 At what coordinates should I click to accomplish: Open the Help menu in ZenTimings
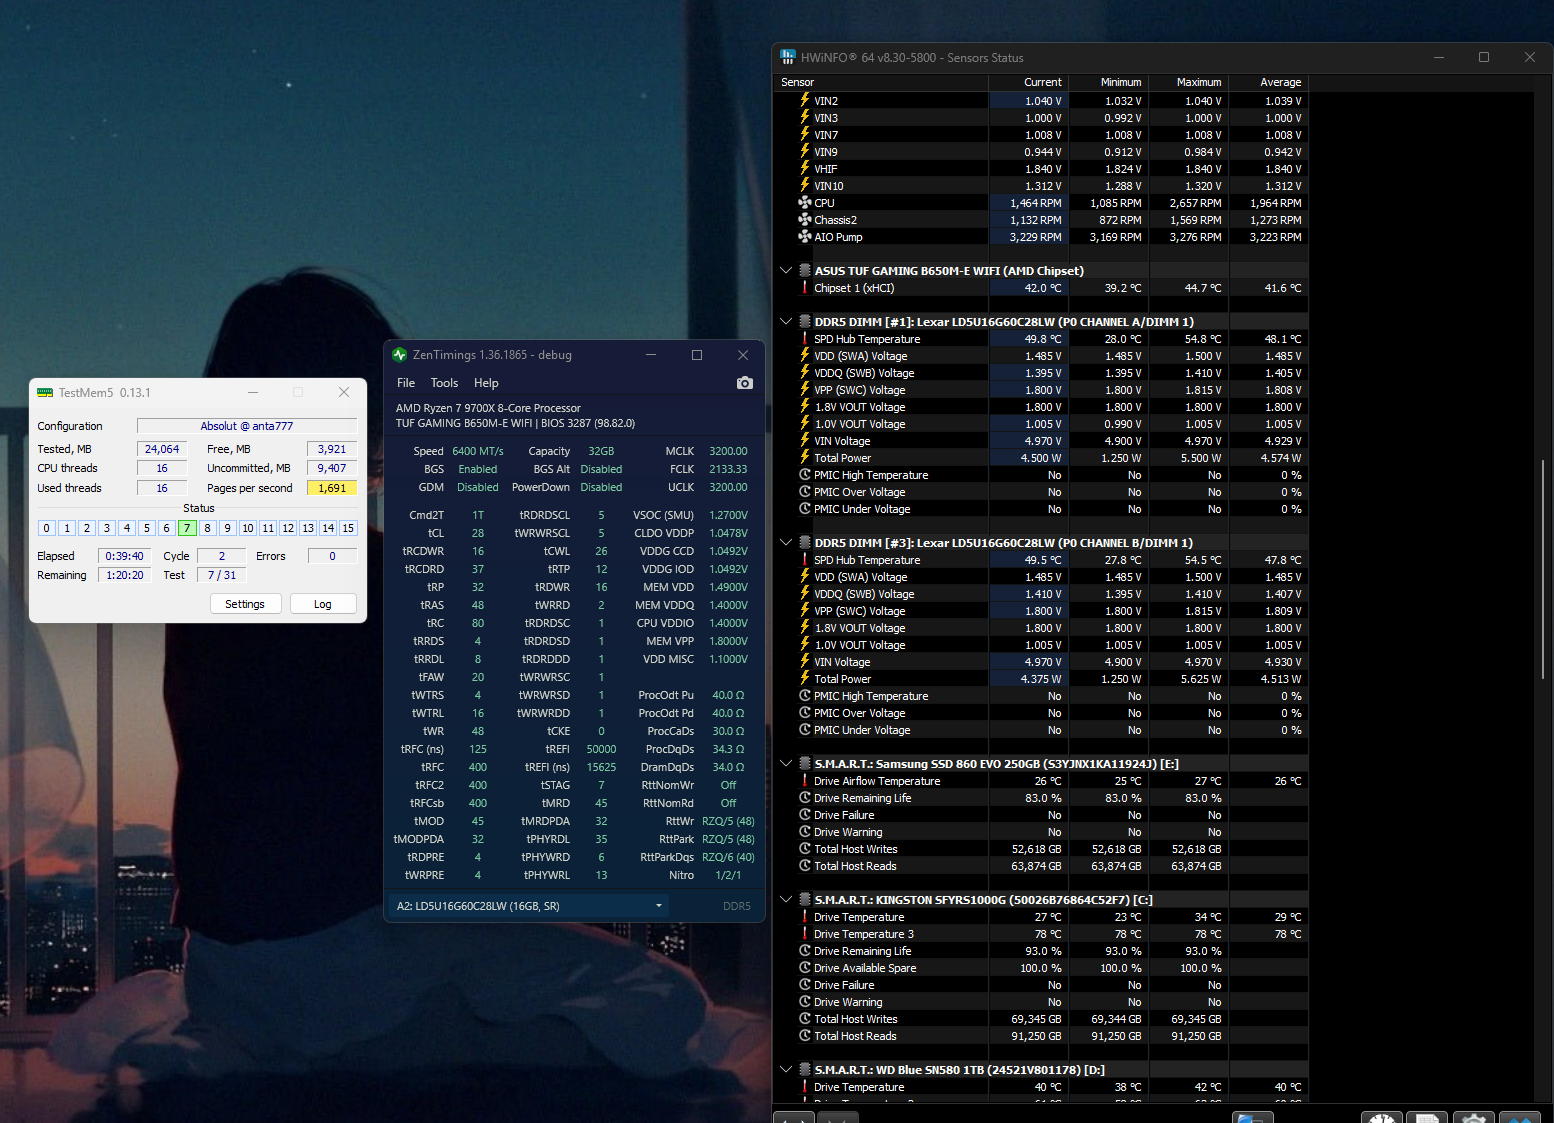486,383
